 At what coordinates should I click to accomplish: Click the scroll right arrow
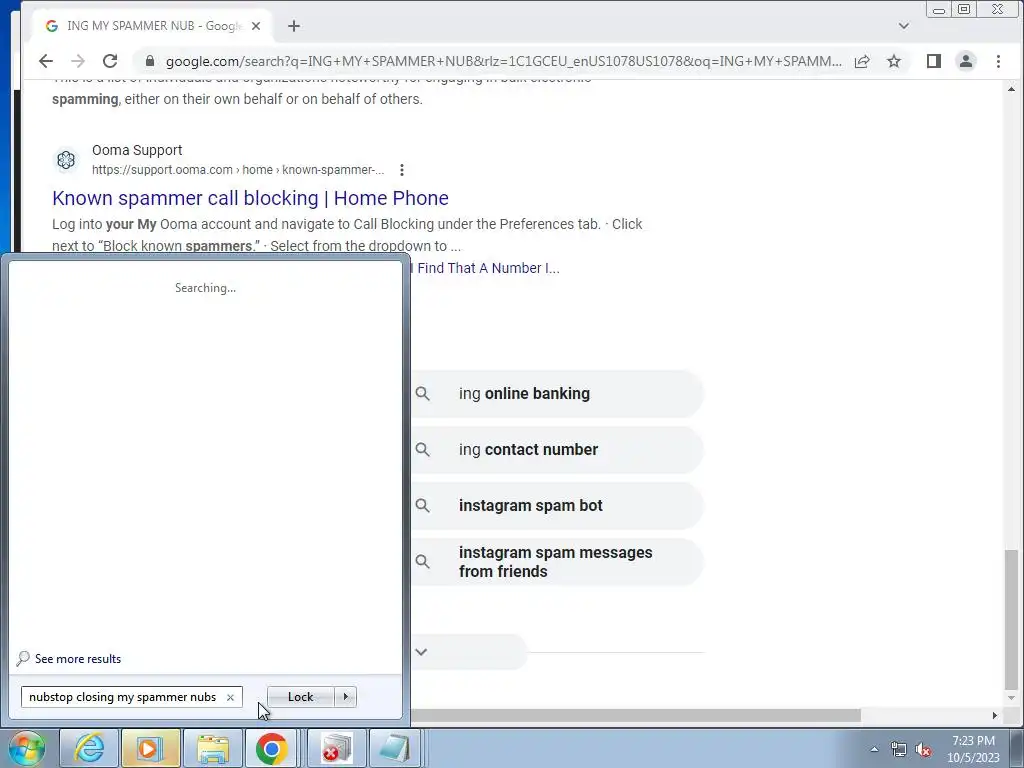995,716
